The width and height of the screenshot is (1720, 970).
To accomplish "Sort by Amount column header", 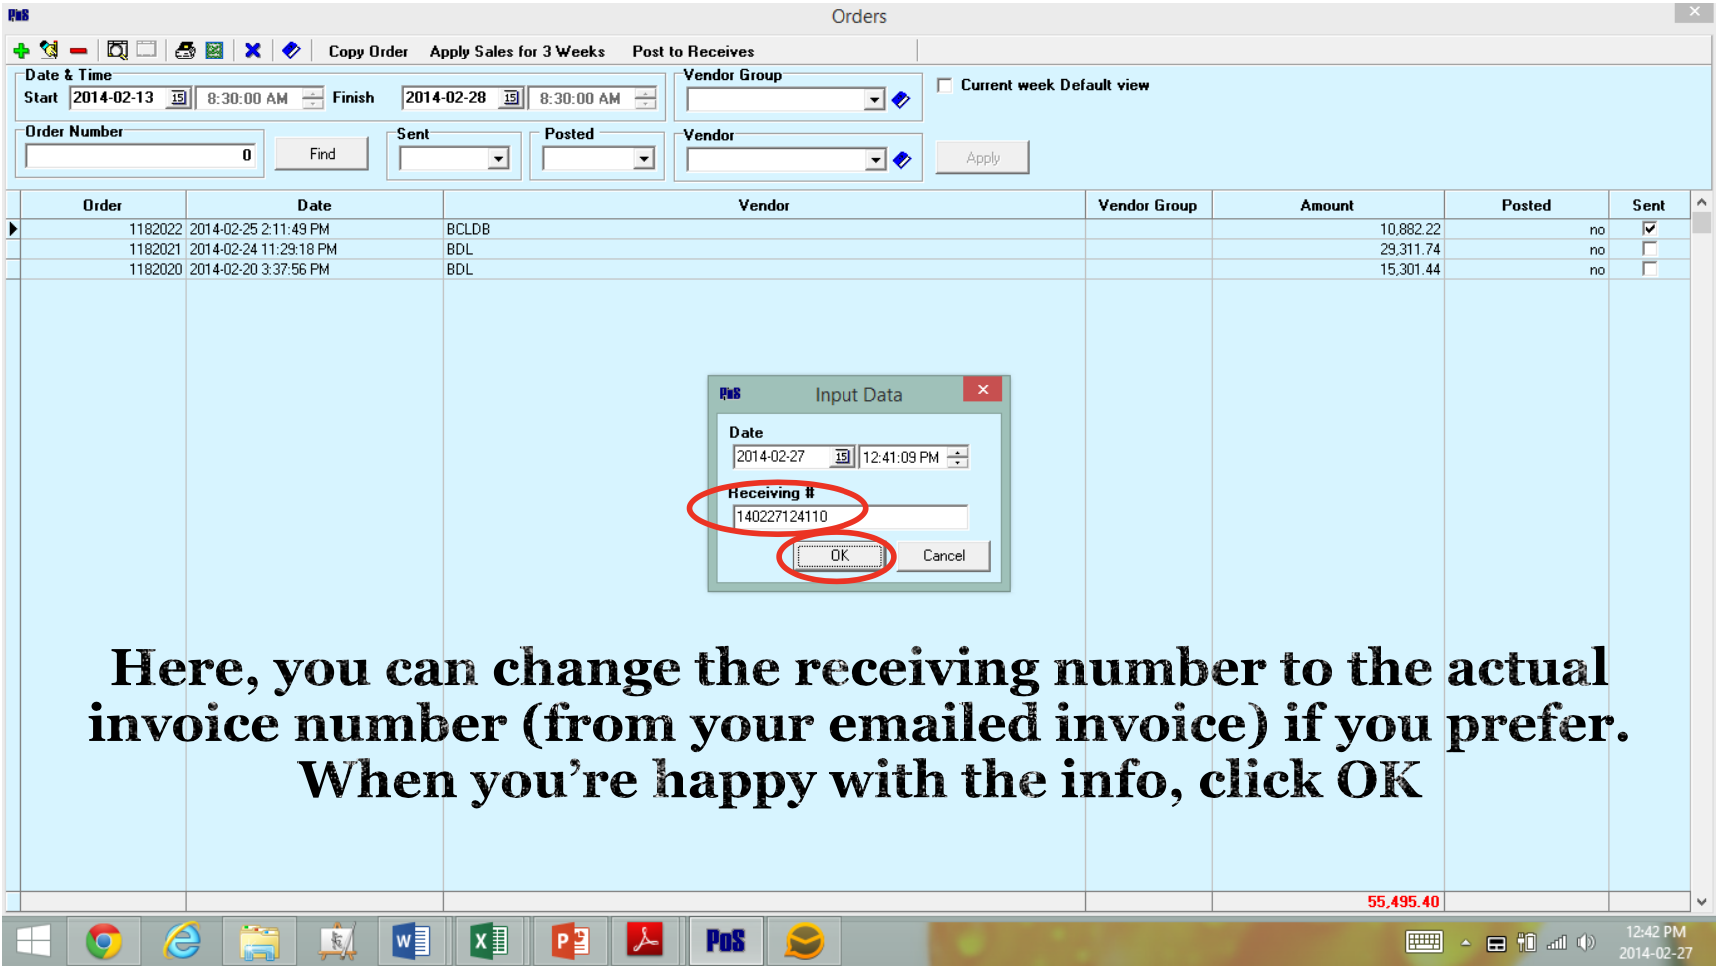I will pyautogui.click(x=1327, y=205).
